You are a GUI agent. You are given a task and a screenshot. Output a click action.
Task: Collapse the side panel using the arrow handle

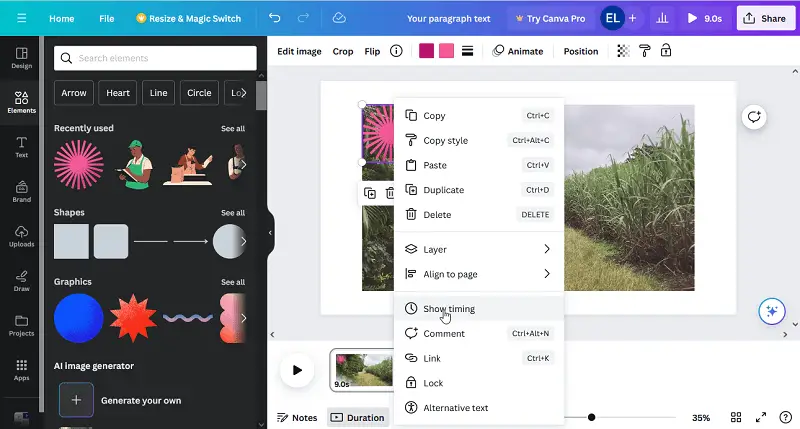coord(270,232)
